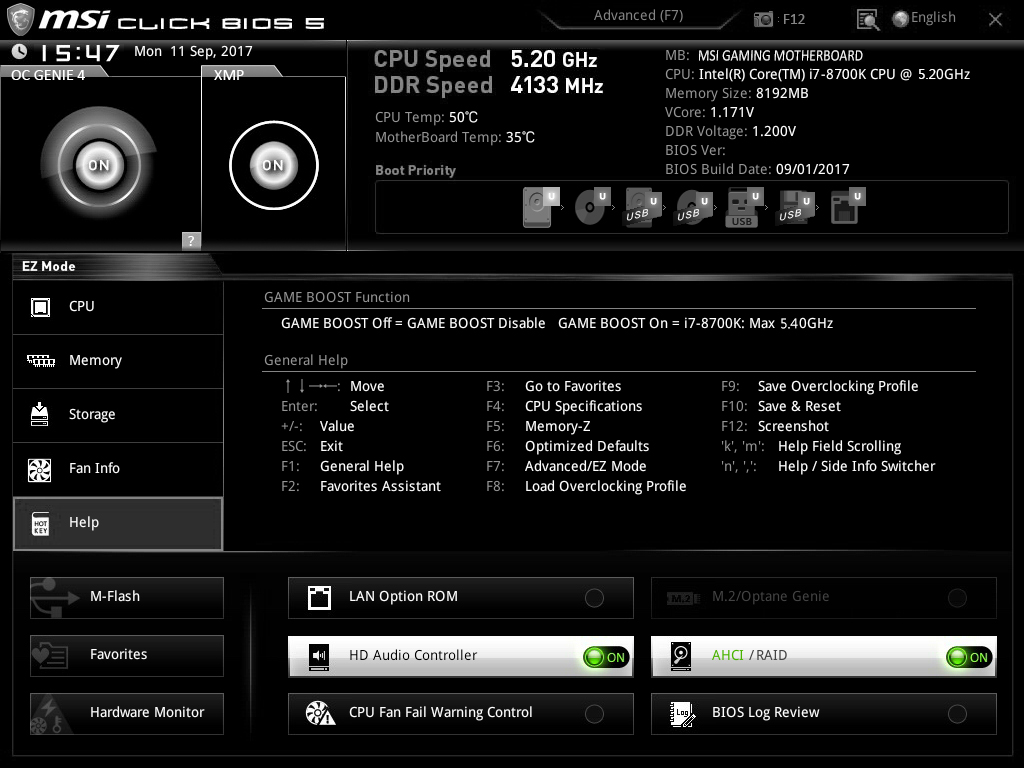The image size is (1024, 768).
Task: Click the AHCI/RAID disk icon
Action: tap(680, 656)
